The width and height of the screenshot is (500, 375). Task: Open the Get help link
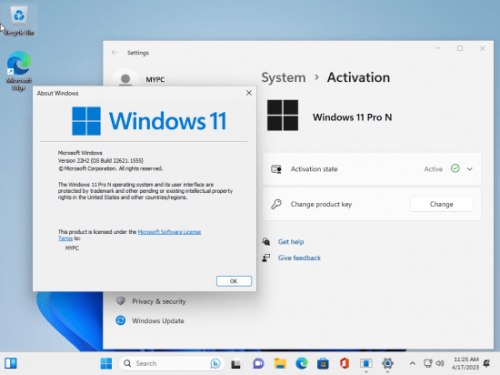coord(291,242)
